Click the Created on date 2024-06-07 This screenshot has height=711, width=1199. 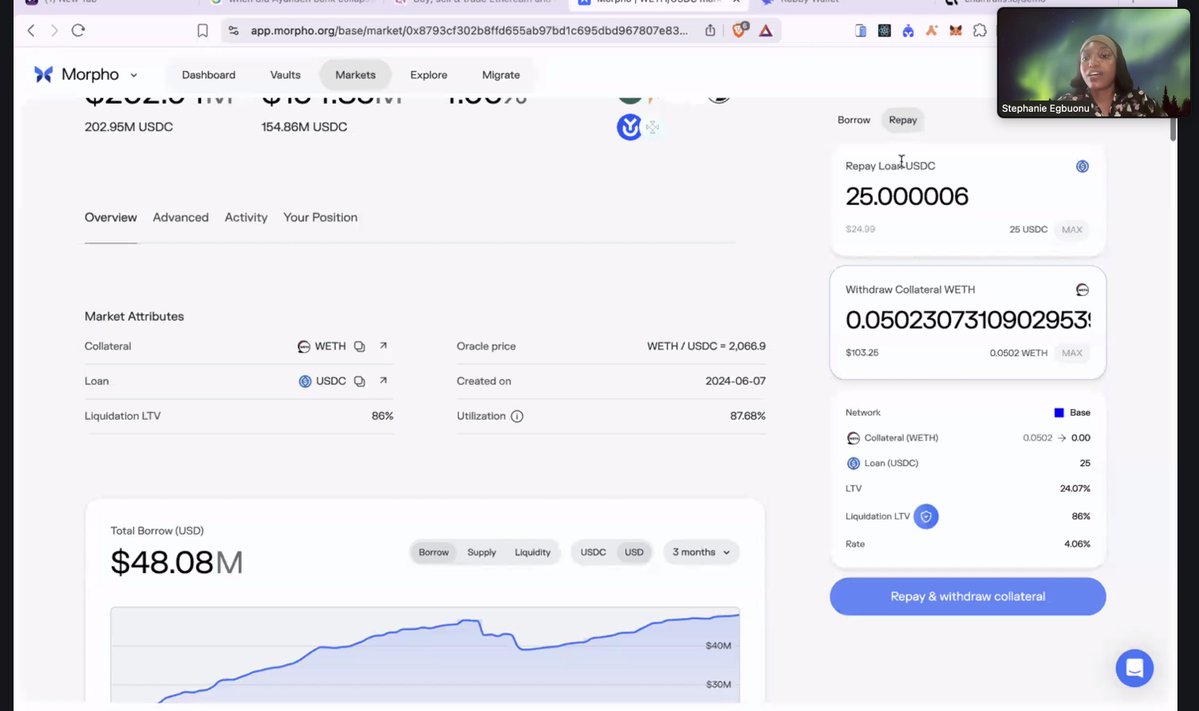coord(735,381)
